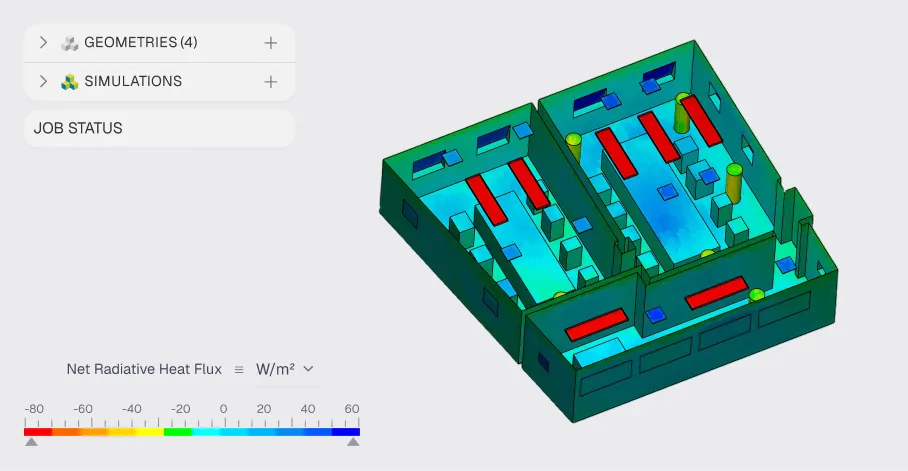Click the -40 legend scale value

click(131, 408)
